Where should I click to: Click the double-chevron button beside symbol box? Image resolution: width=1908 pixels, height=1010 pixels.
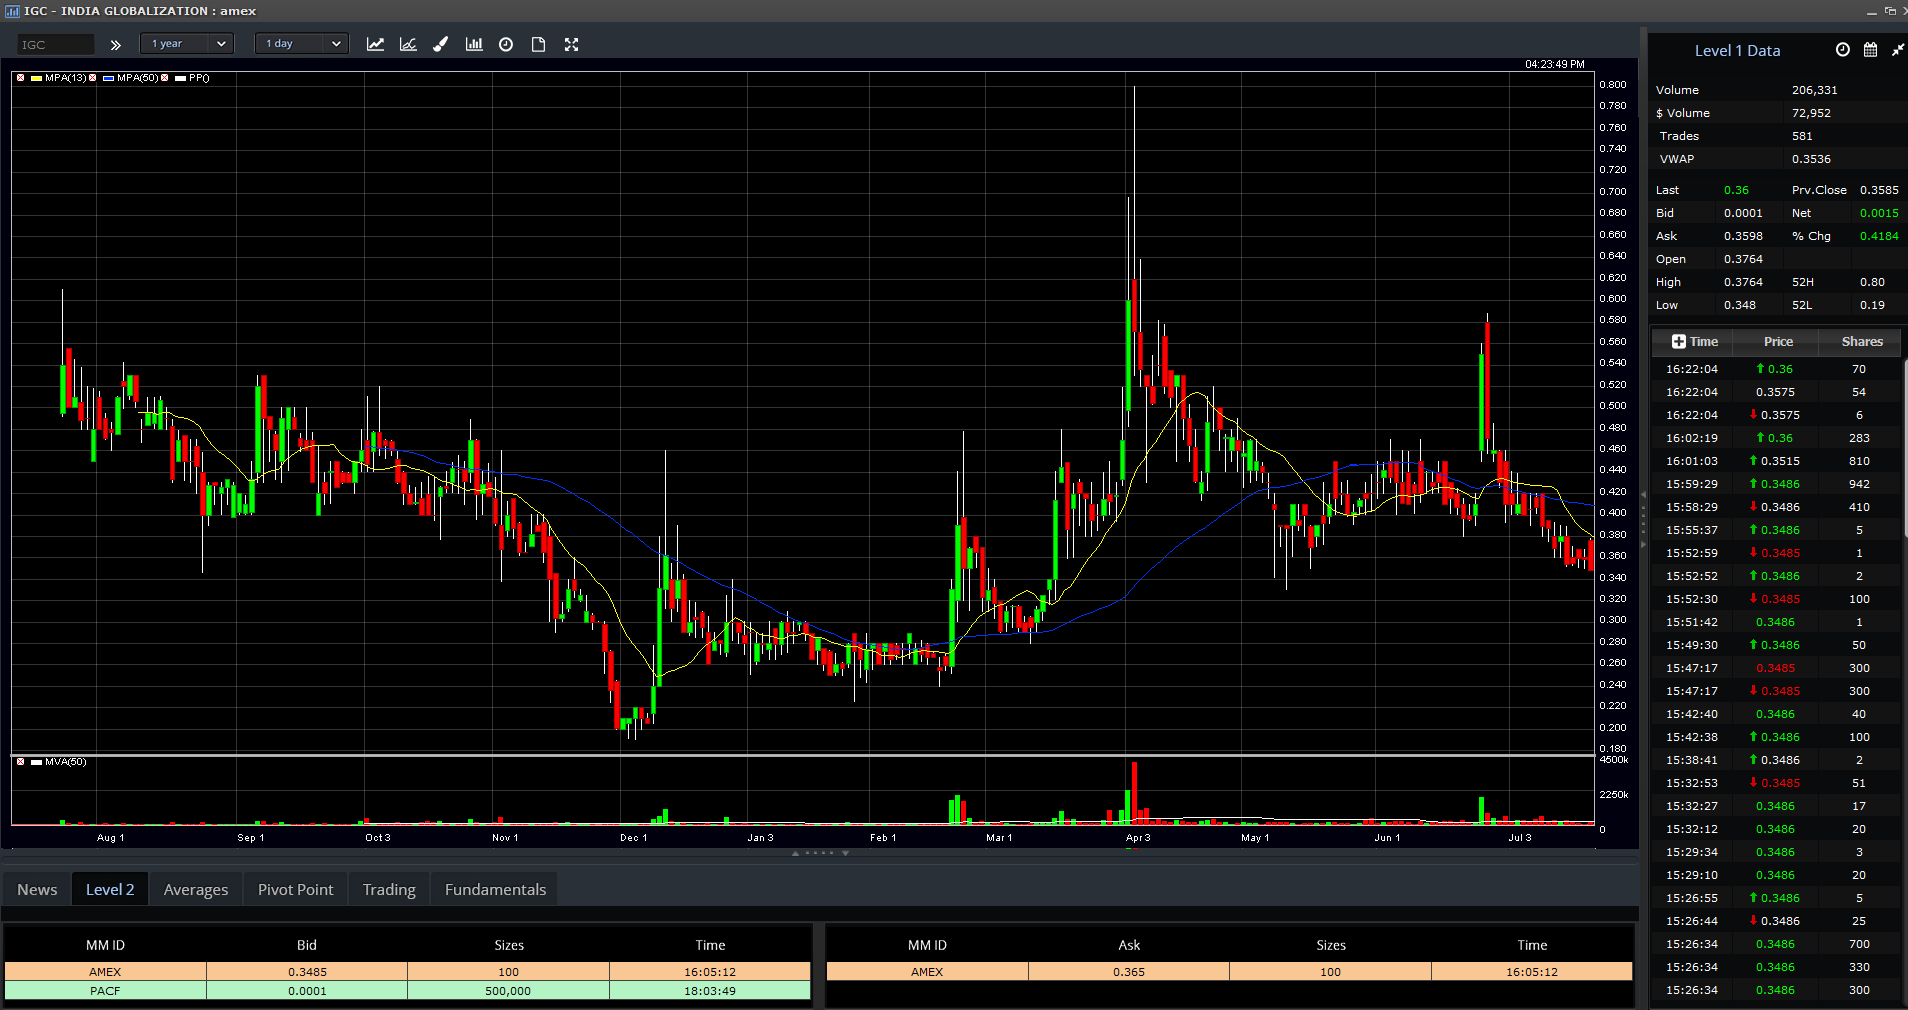click(x=116, y=45)
